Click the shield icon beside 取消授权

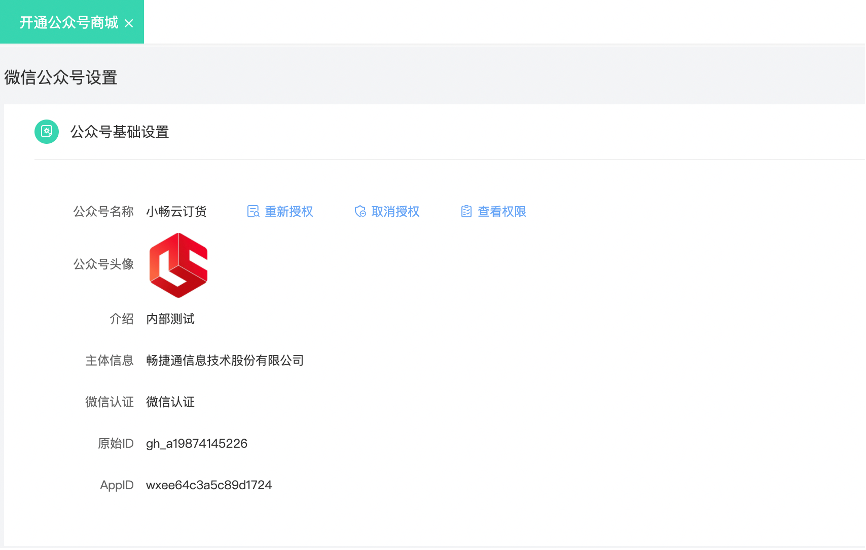coord(360,212)
